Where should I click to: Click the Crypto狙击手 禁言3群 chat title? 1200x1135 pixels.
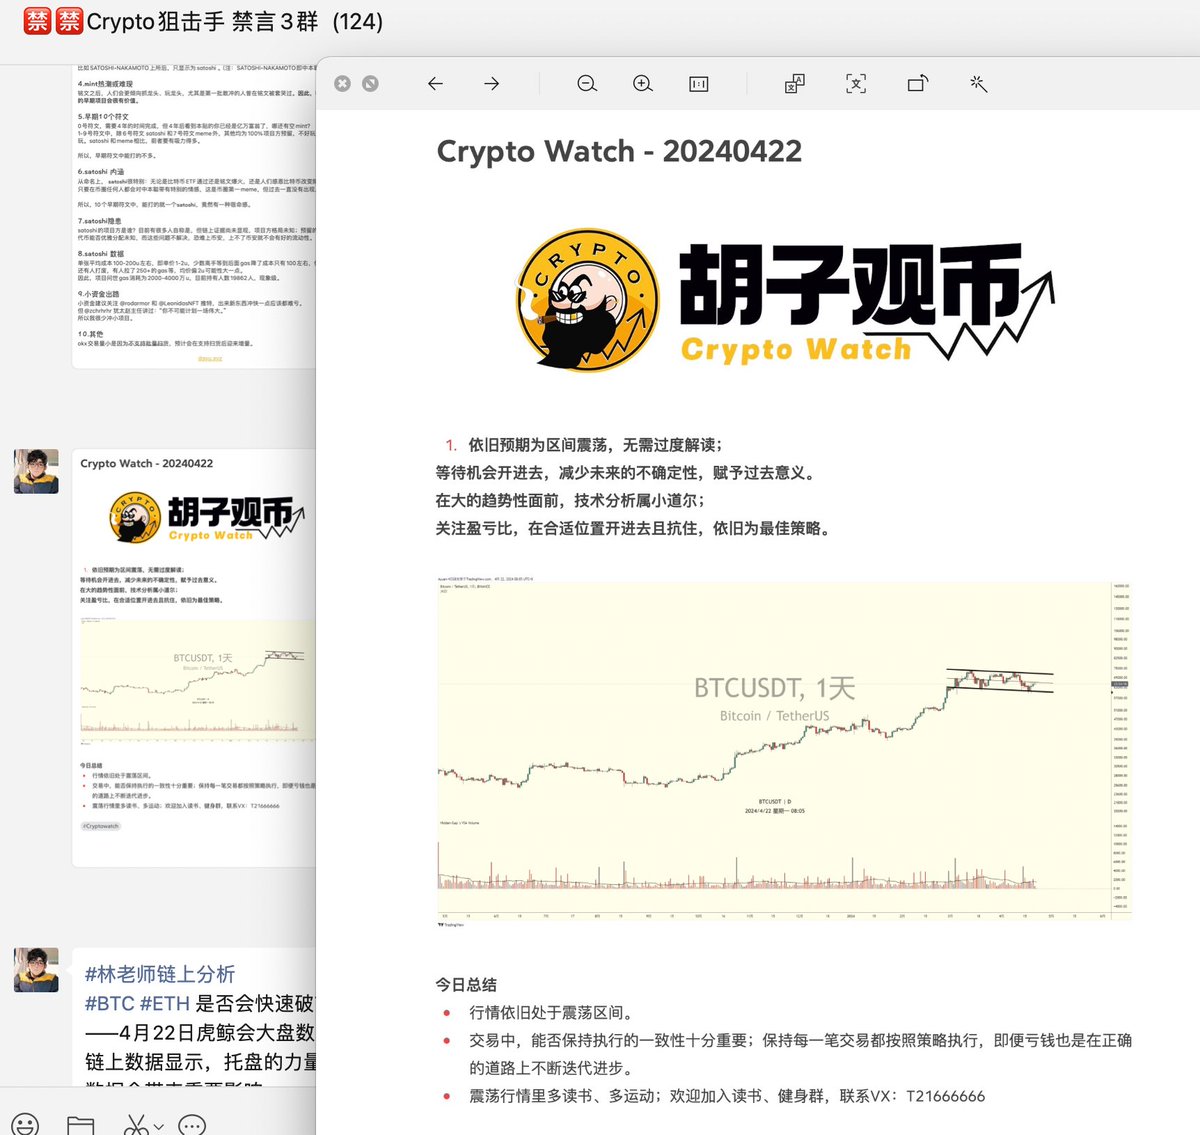(x=202, y=21)
